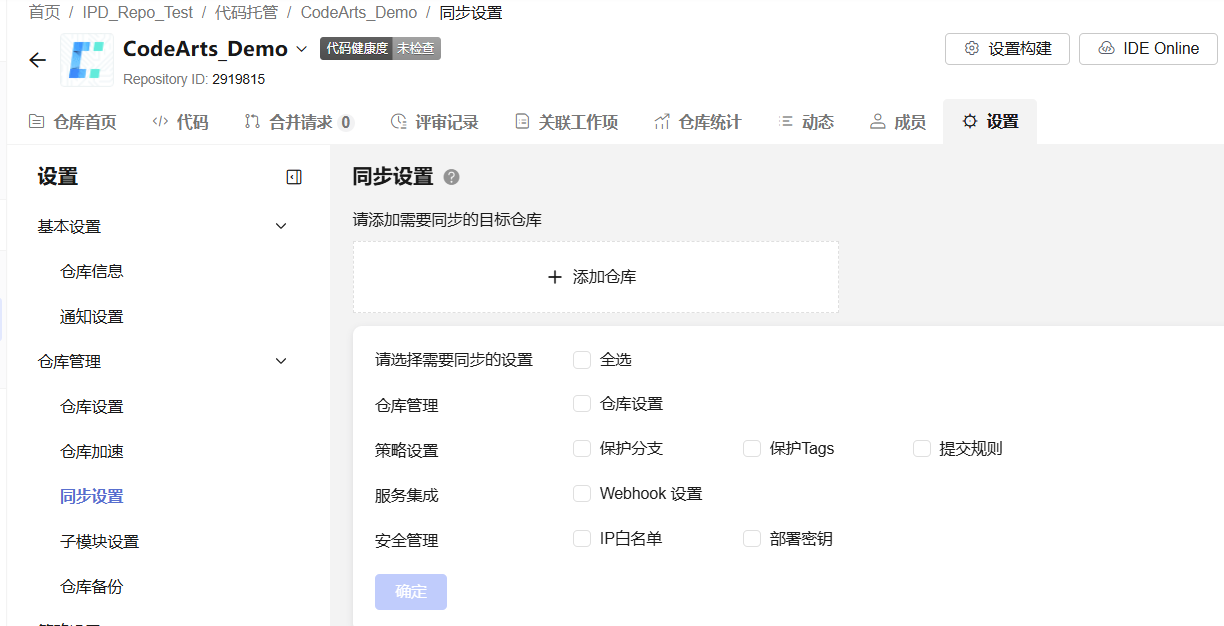Tick the 保护分支 checkbox

point(582,449)
